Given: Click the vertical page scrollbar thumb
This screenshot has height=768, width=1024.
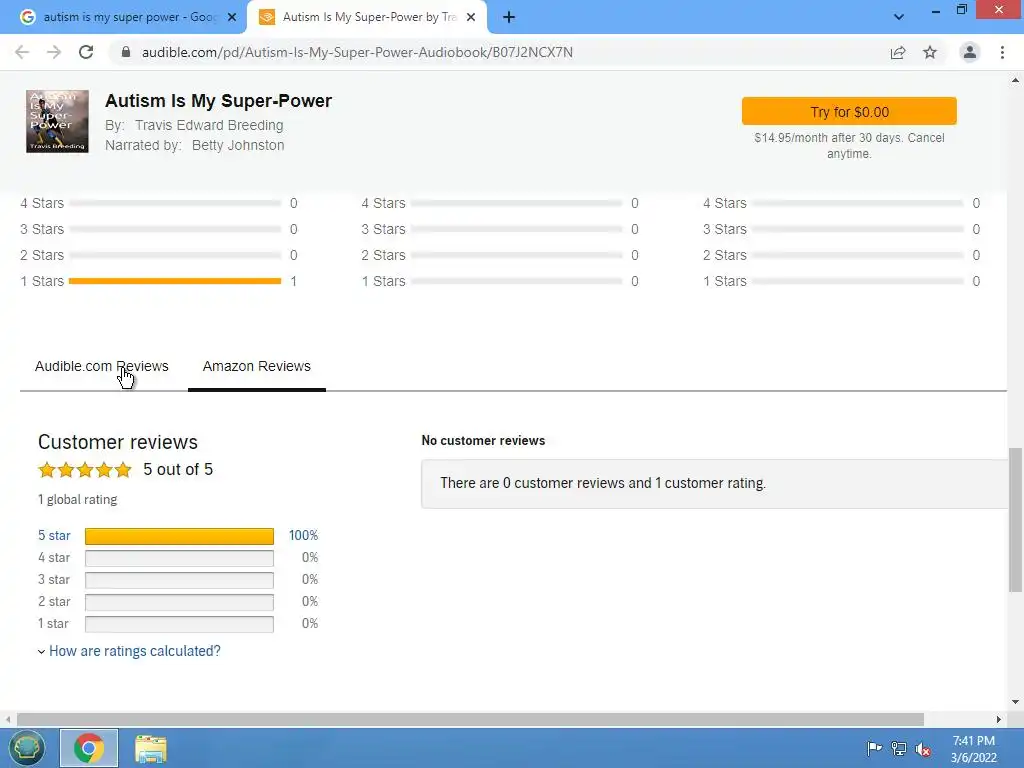Looking at the screenshot, I should 1015,519.
